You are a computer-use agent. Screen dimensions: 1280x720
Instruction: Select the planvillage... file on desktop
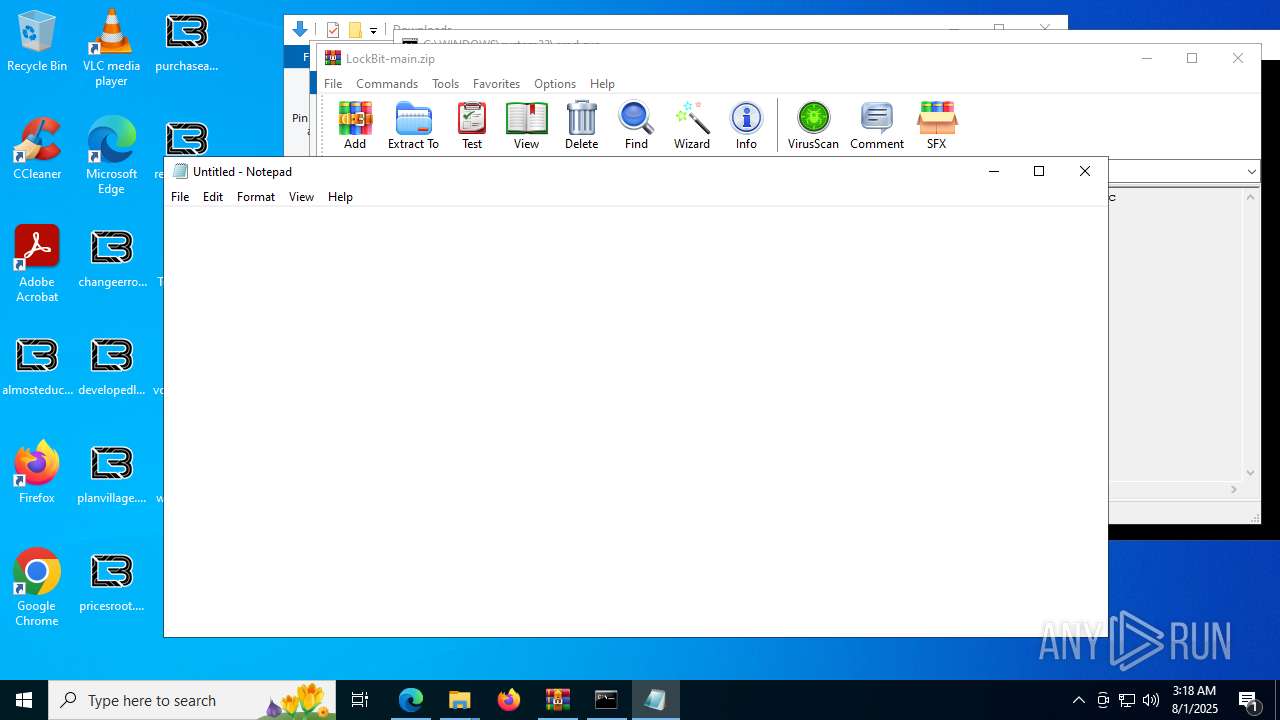click(x=112, y=474)
